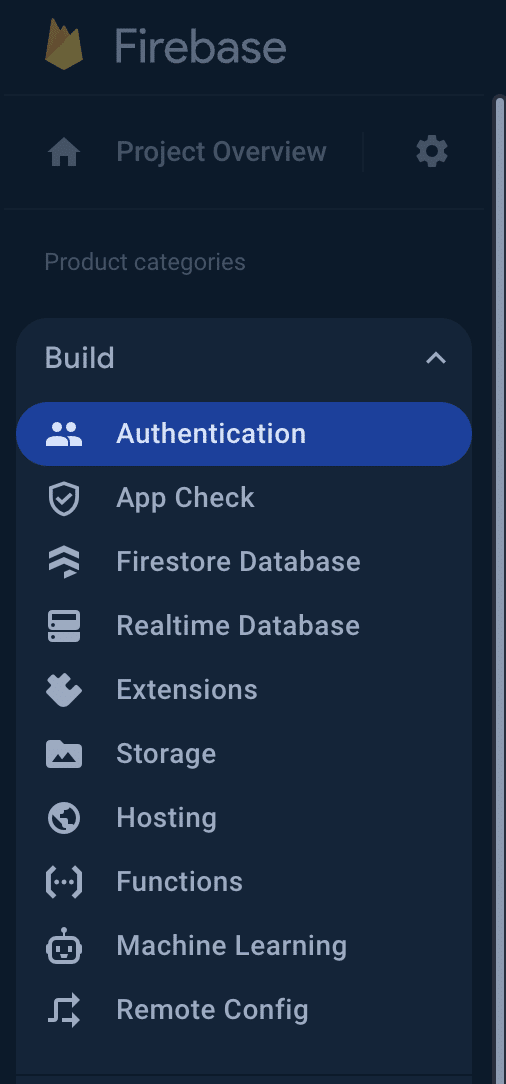Screen dimensions: 506x1084
Task: Click the Realtime Database server icon
Action: (x=64, y=626)
